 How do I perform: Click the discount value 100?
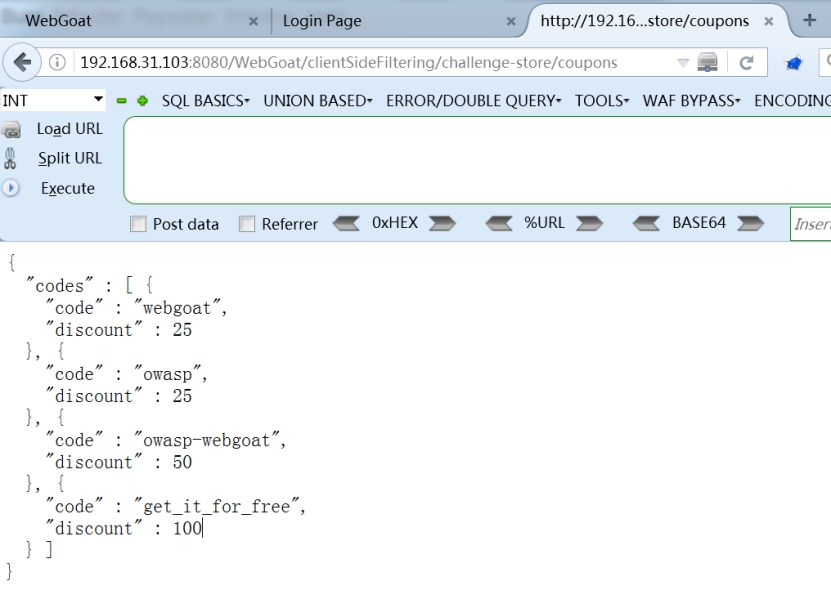187,528
